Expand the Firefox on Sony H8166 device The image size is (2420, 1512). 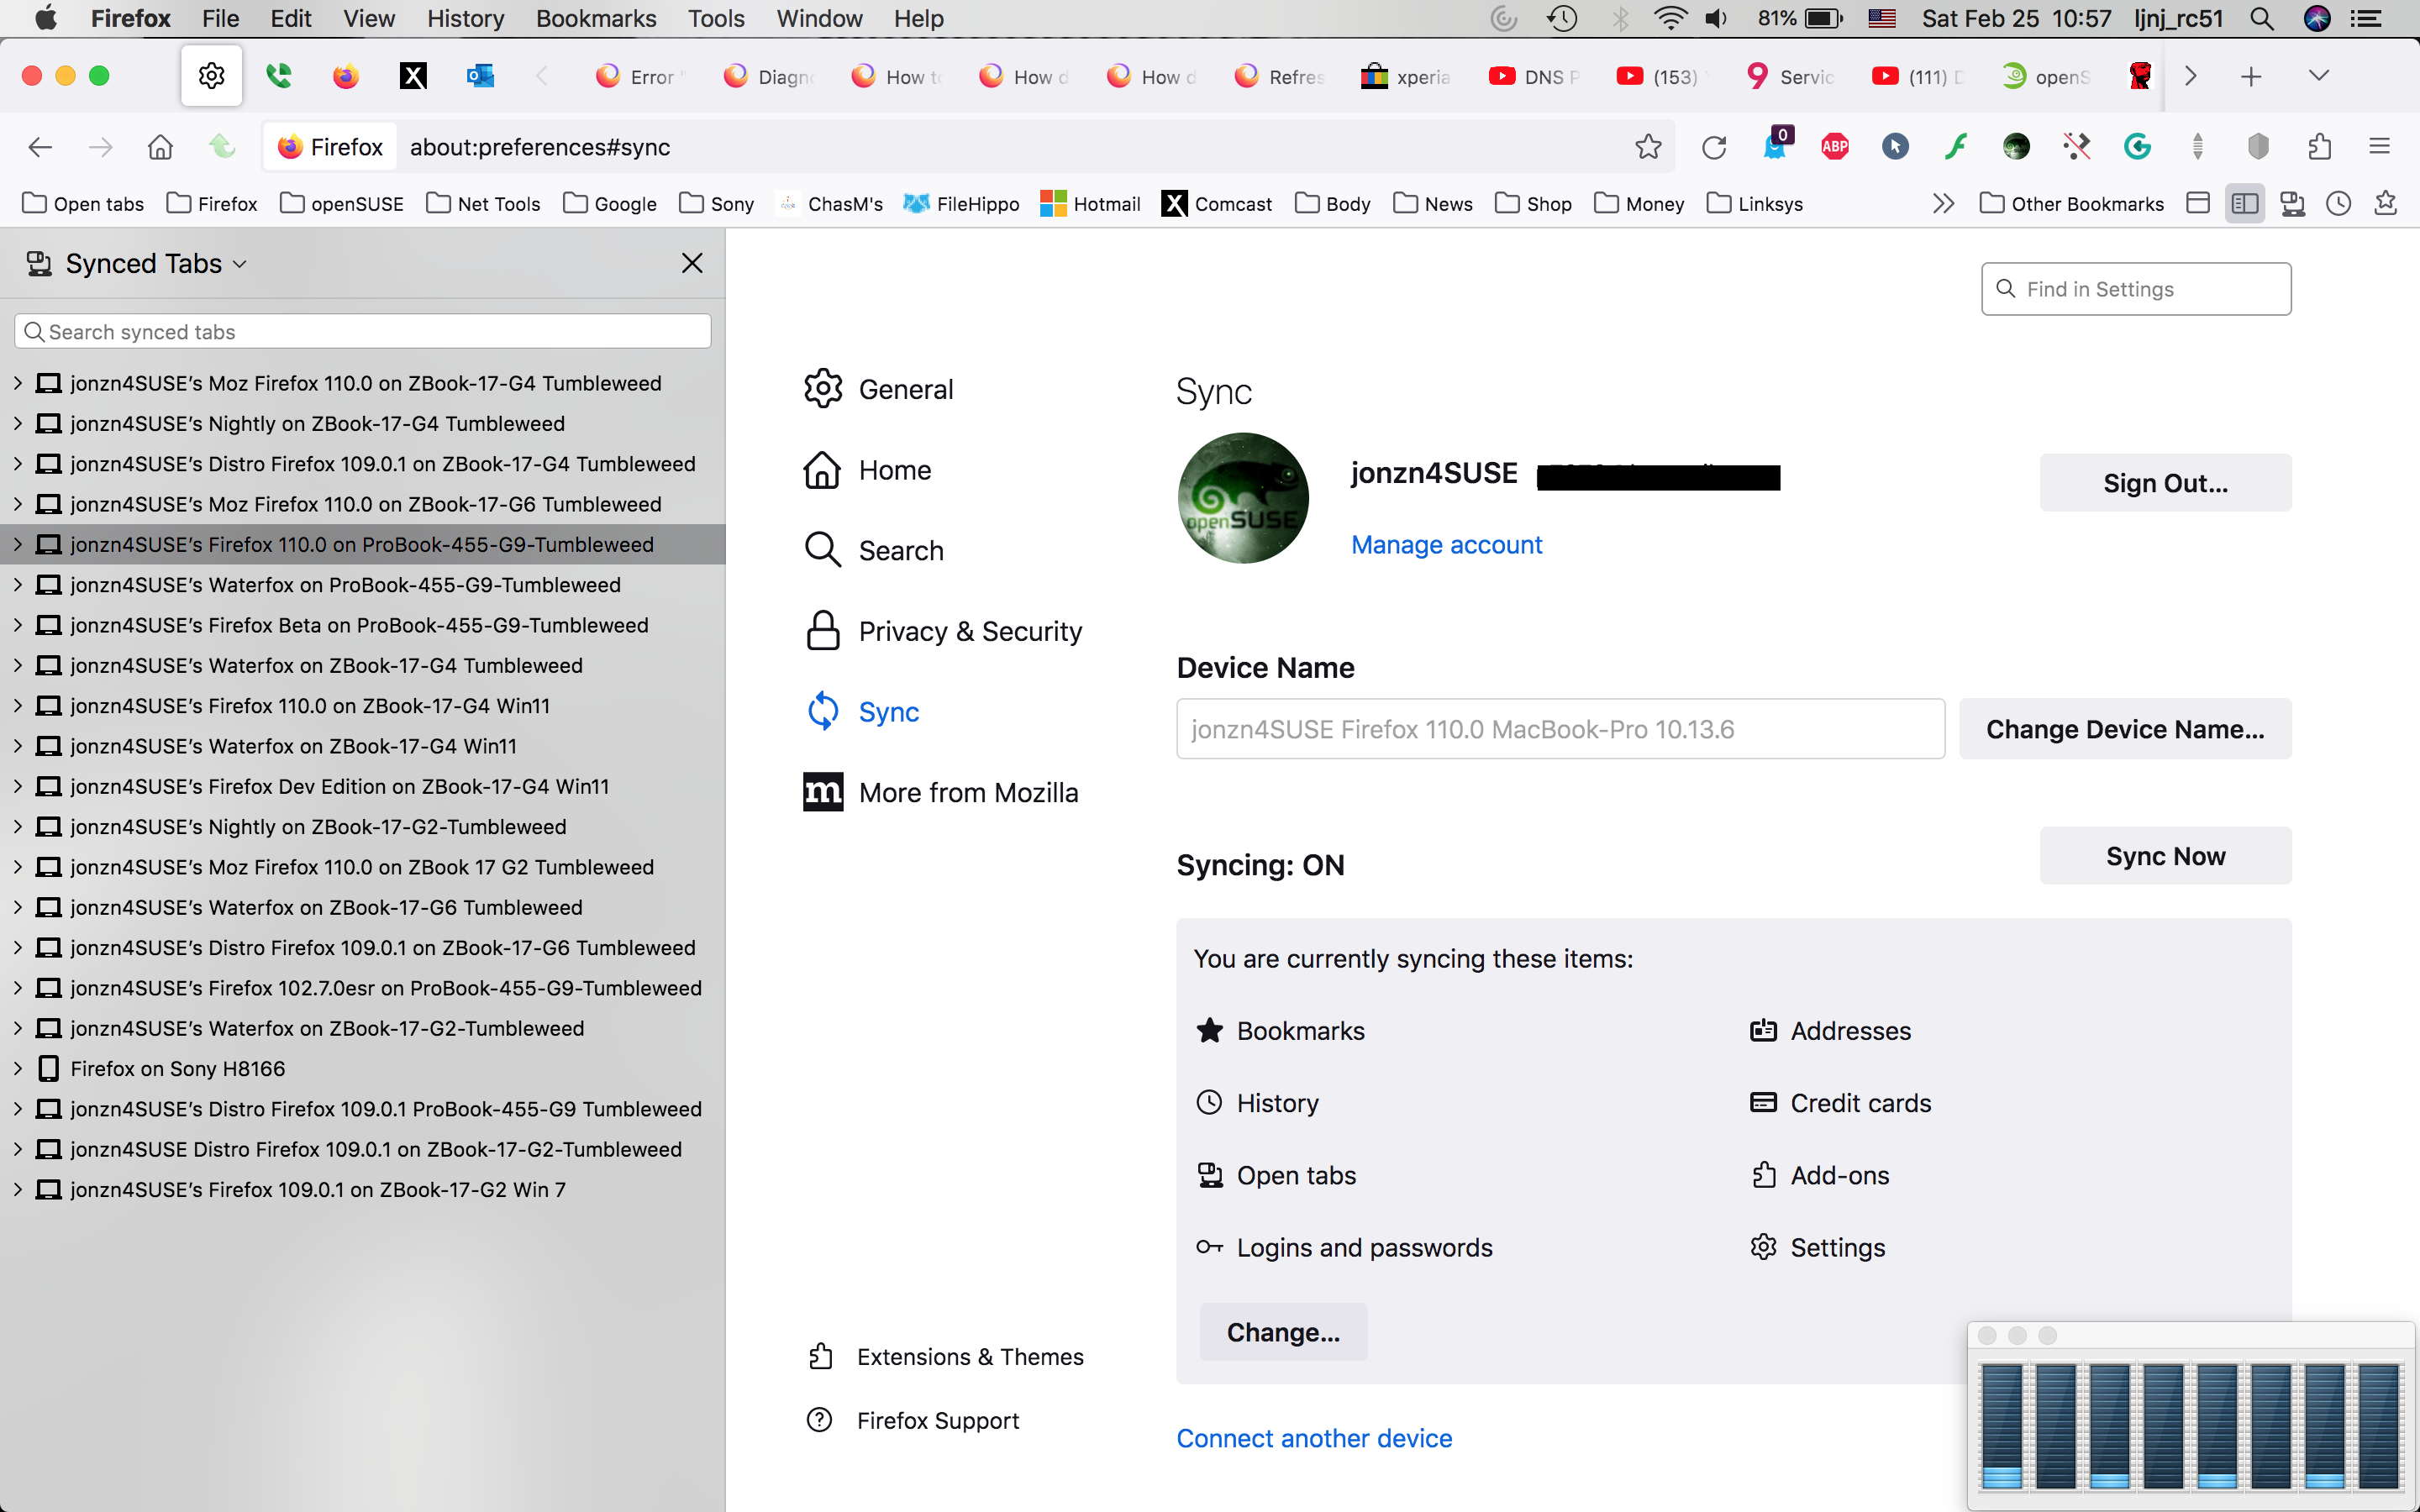pyautogui.click(x=18, y=1068)
